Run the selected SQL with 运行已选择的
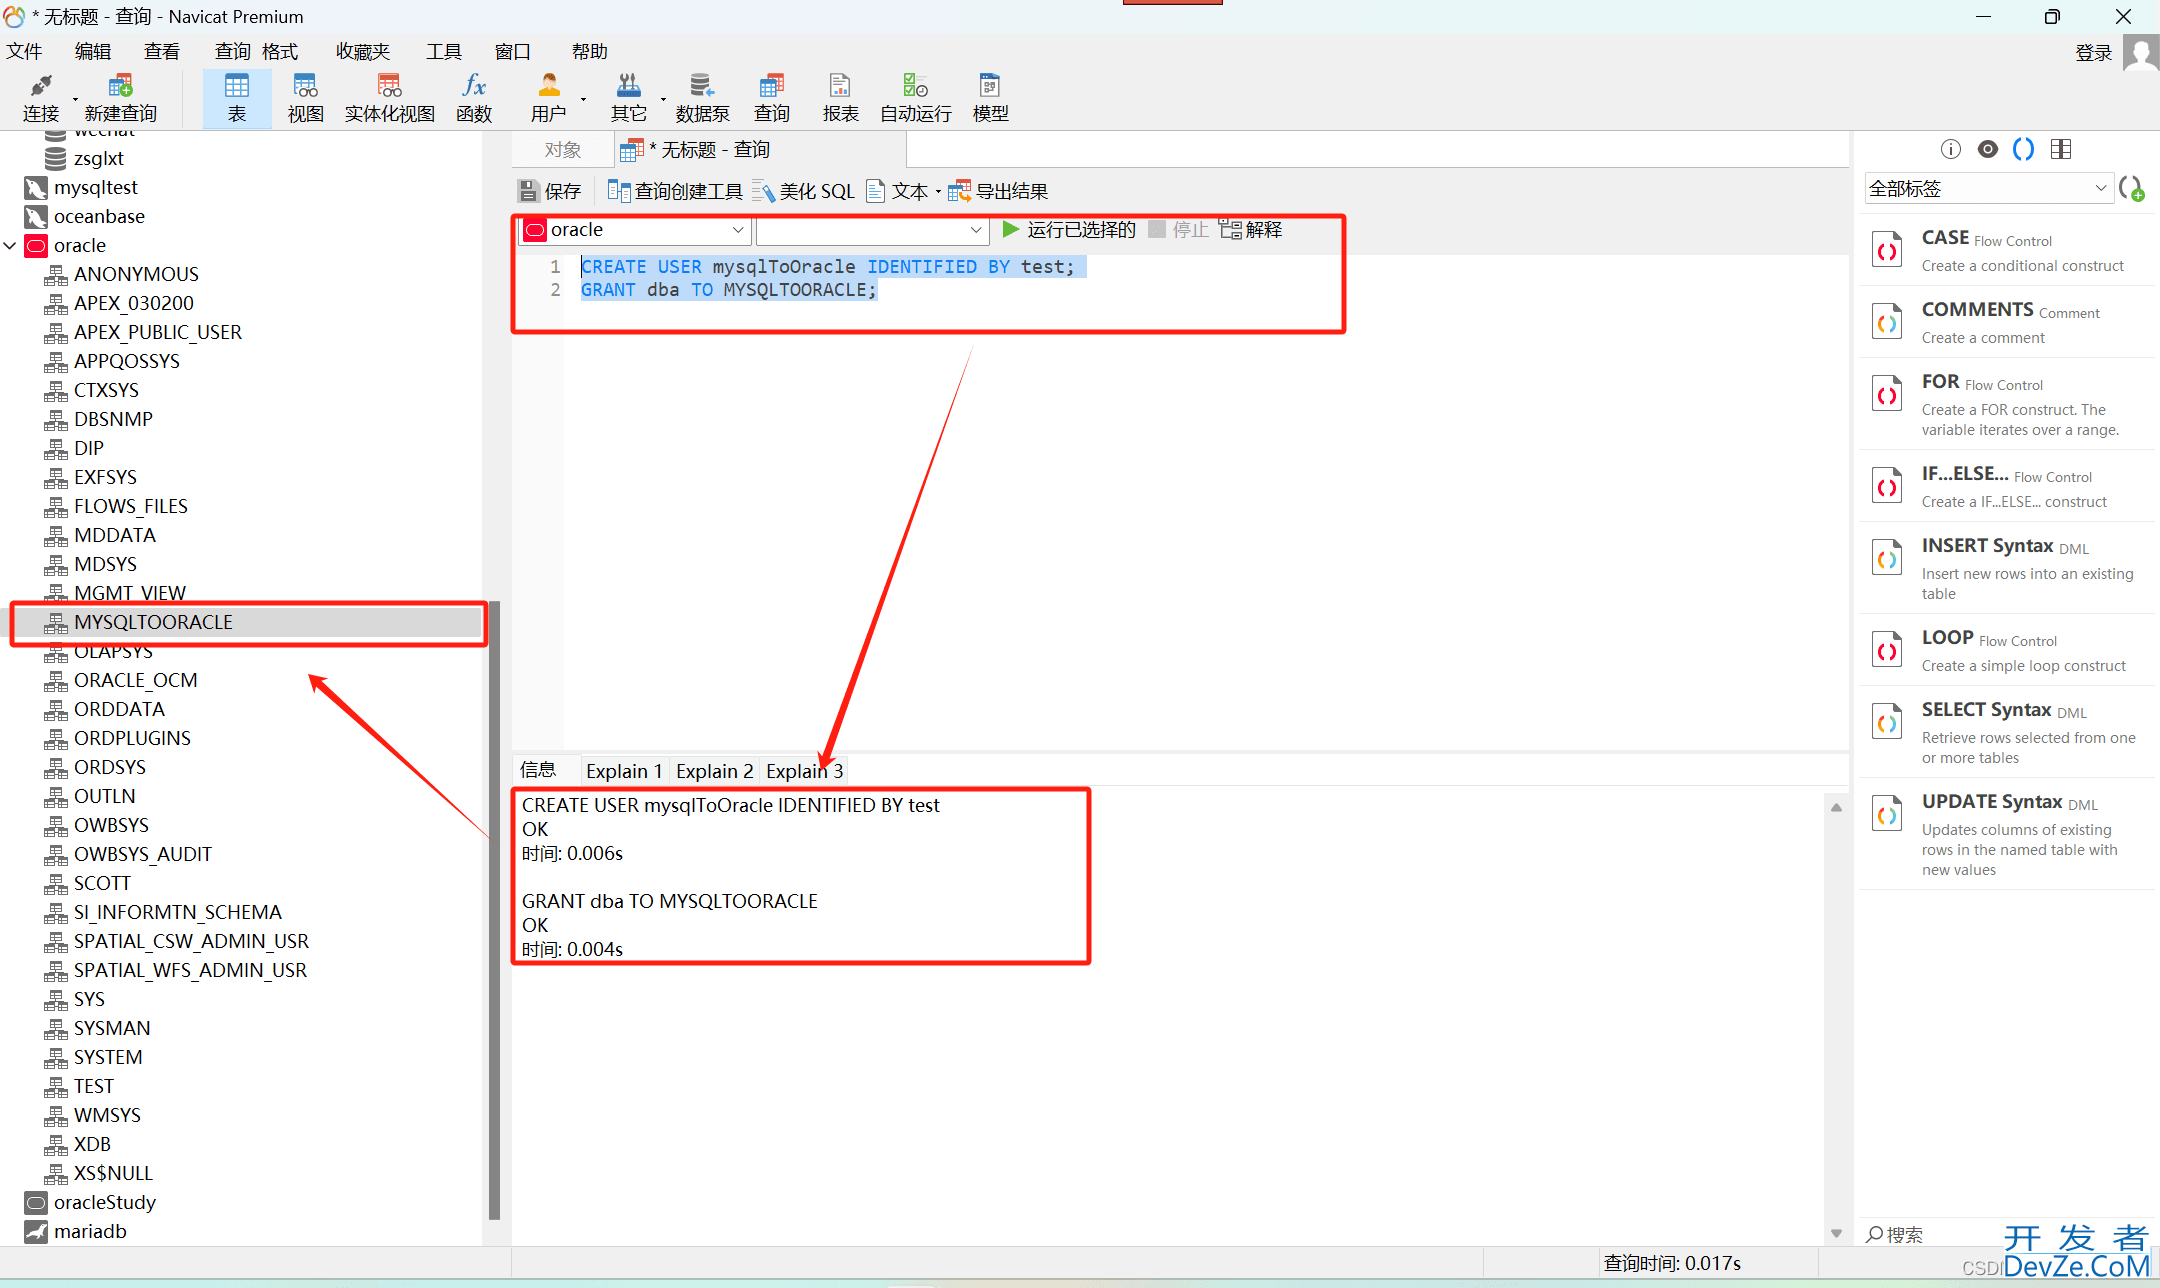 click(x=1069, y=230)
